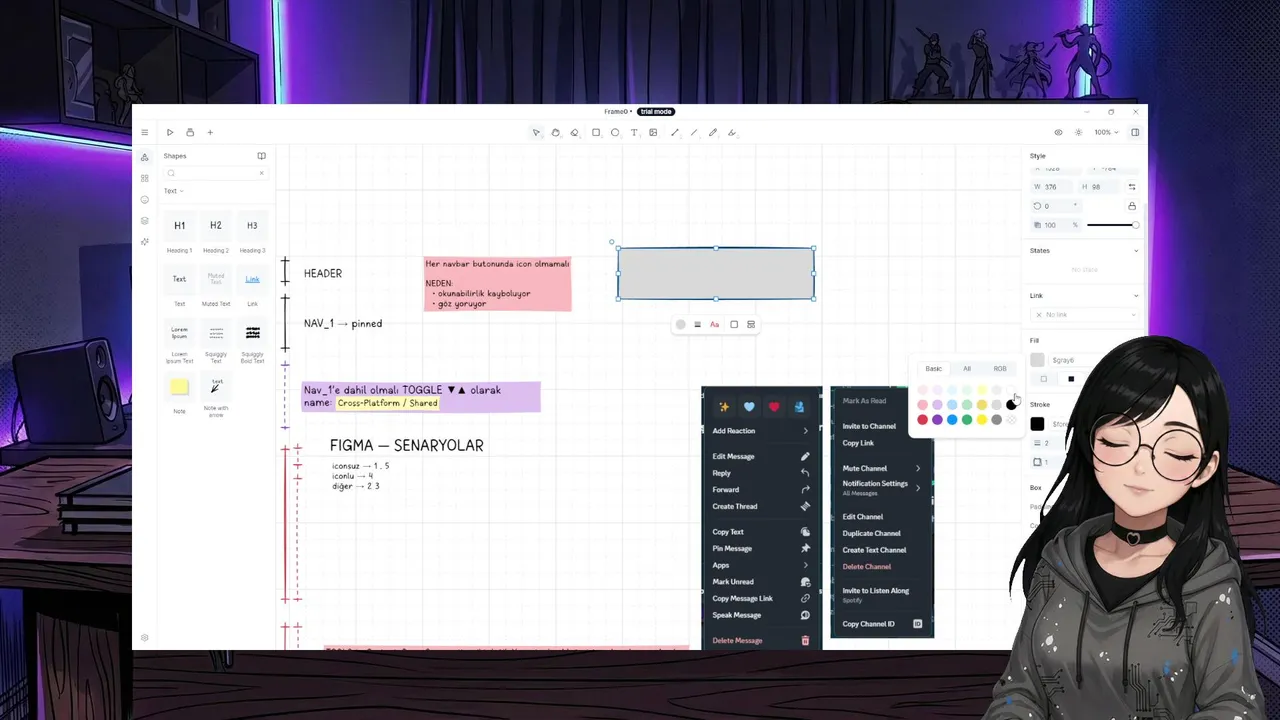Collapse the States section
This screenshot has height=720, width=1280.
pyautogui.click(x=1136, y=251)
